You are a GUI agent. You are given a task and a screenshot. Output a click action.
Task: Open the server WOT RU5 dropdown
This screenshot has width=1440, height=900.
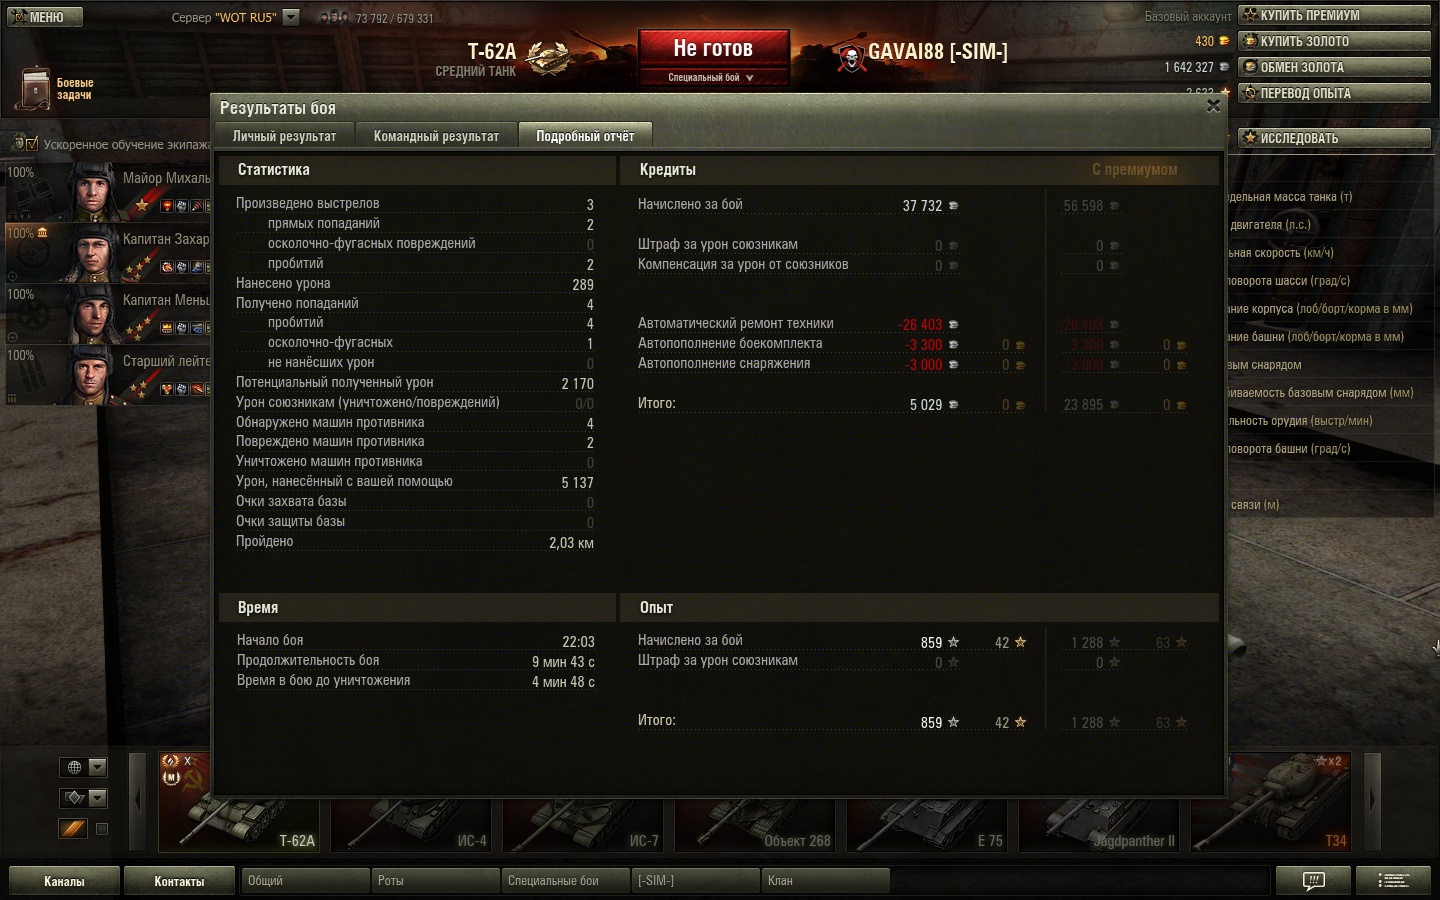(x=291, y=17)
